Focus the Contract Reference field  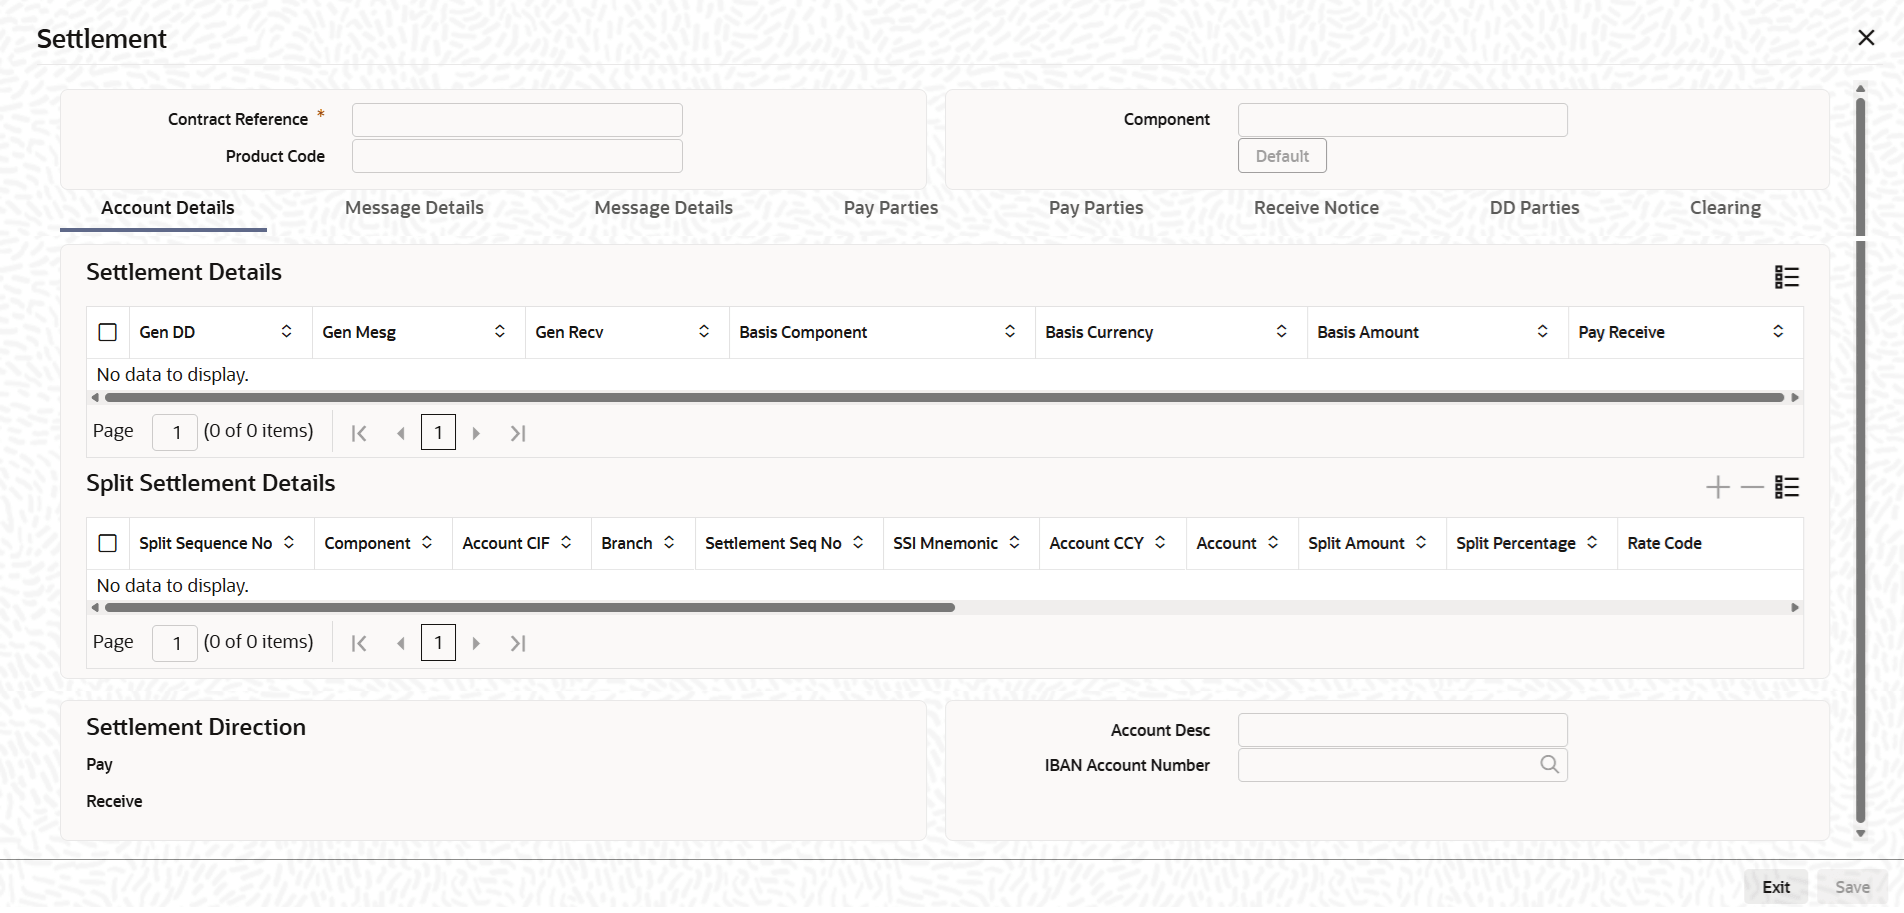[x=517, y=120]
